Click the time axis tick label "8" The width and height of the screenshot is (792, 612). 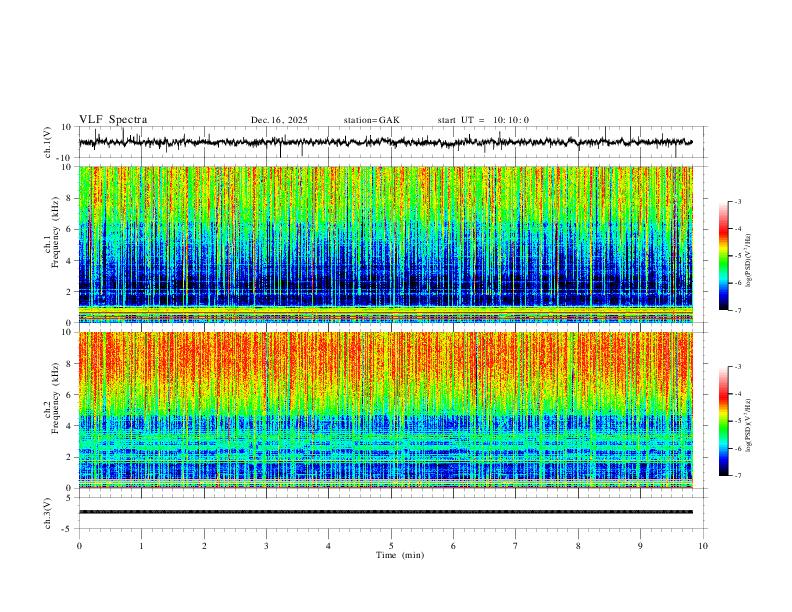[x=578, y=546]
